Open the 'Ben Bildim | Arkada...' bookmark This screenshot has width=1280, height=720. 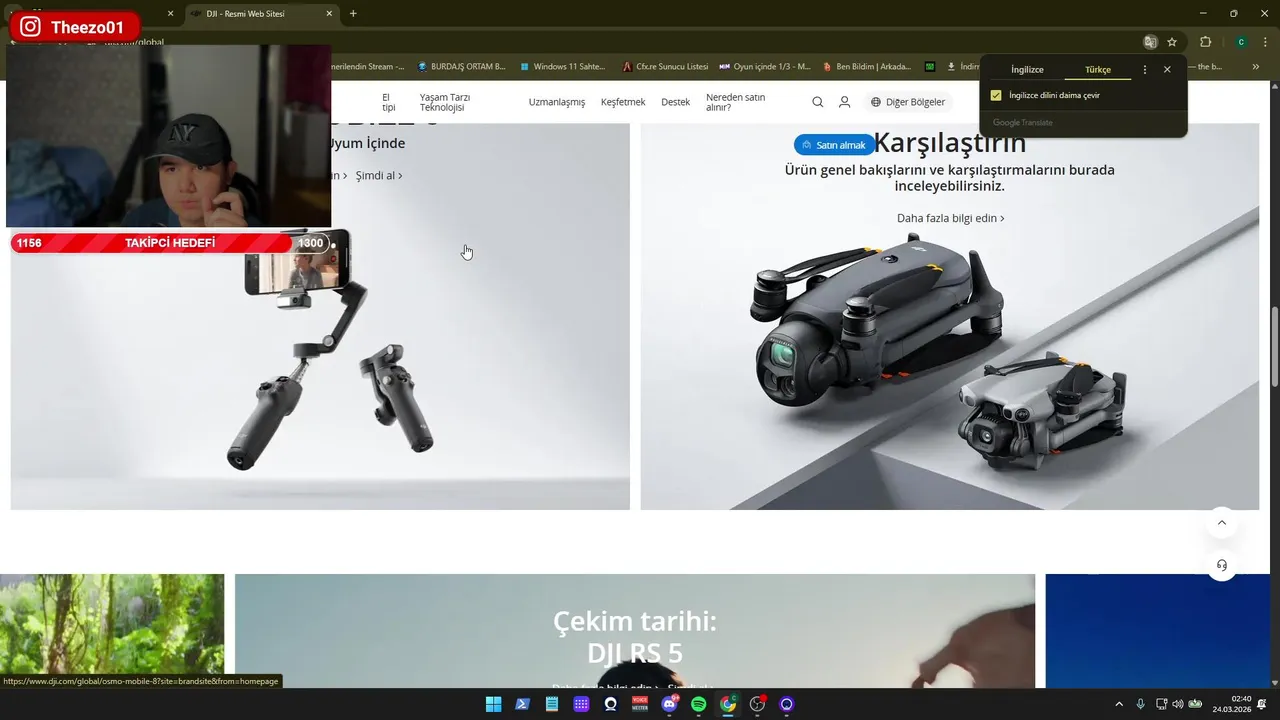(x=867, y=67)
